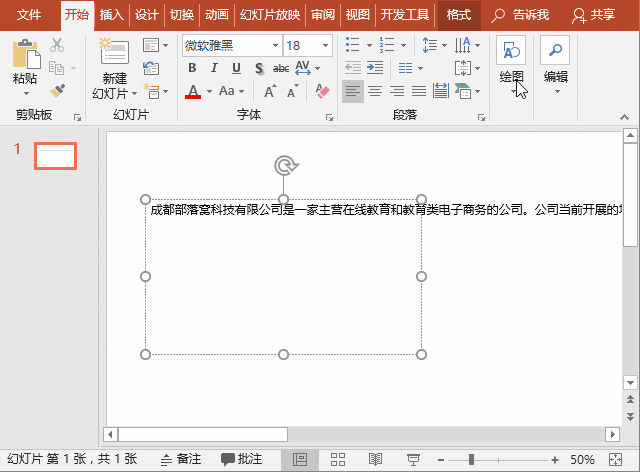Expand the font size dropdown showing 18
This screenshot has height=472, width=640.
326,46
